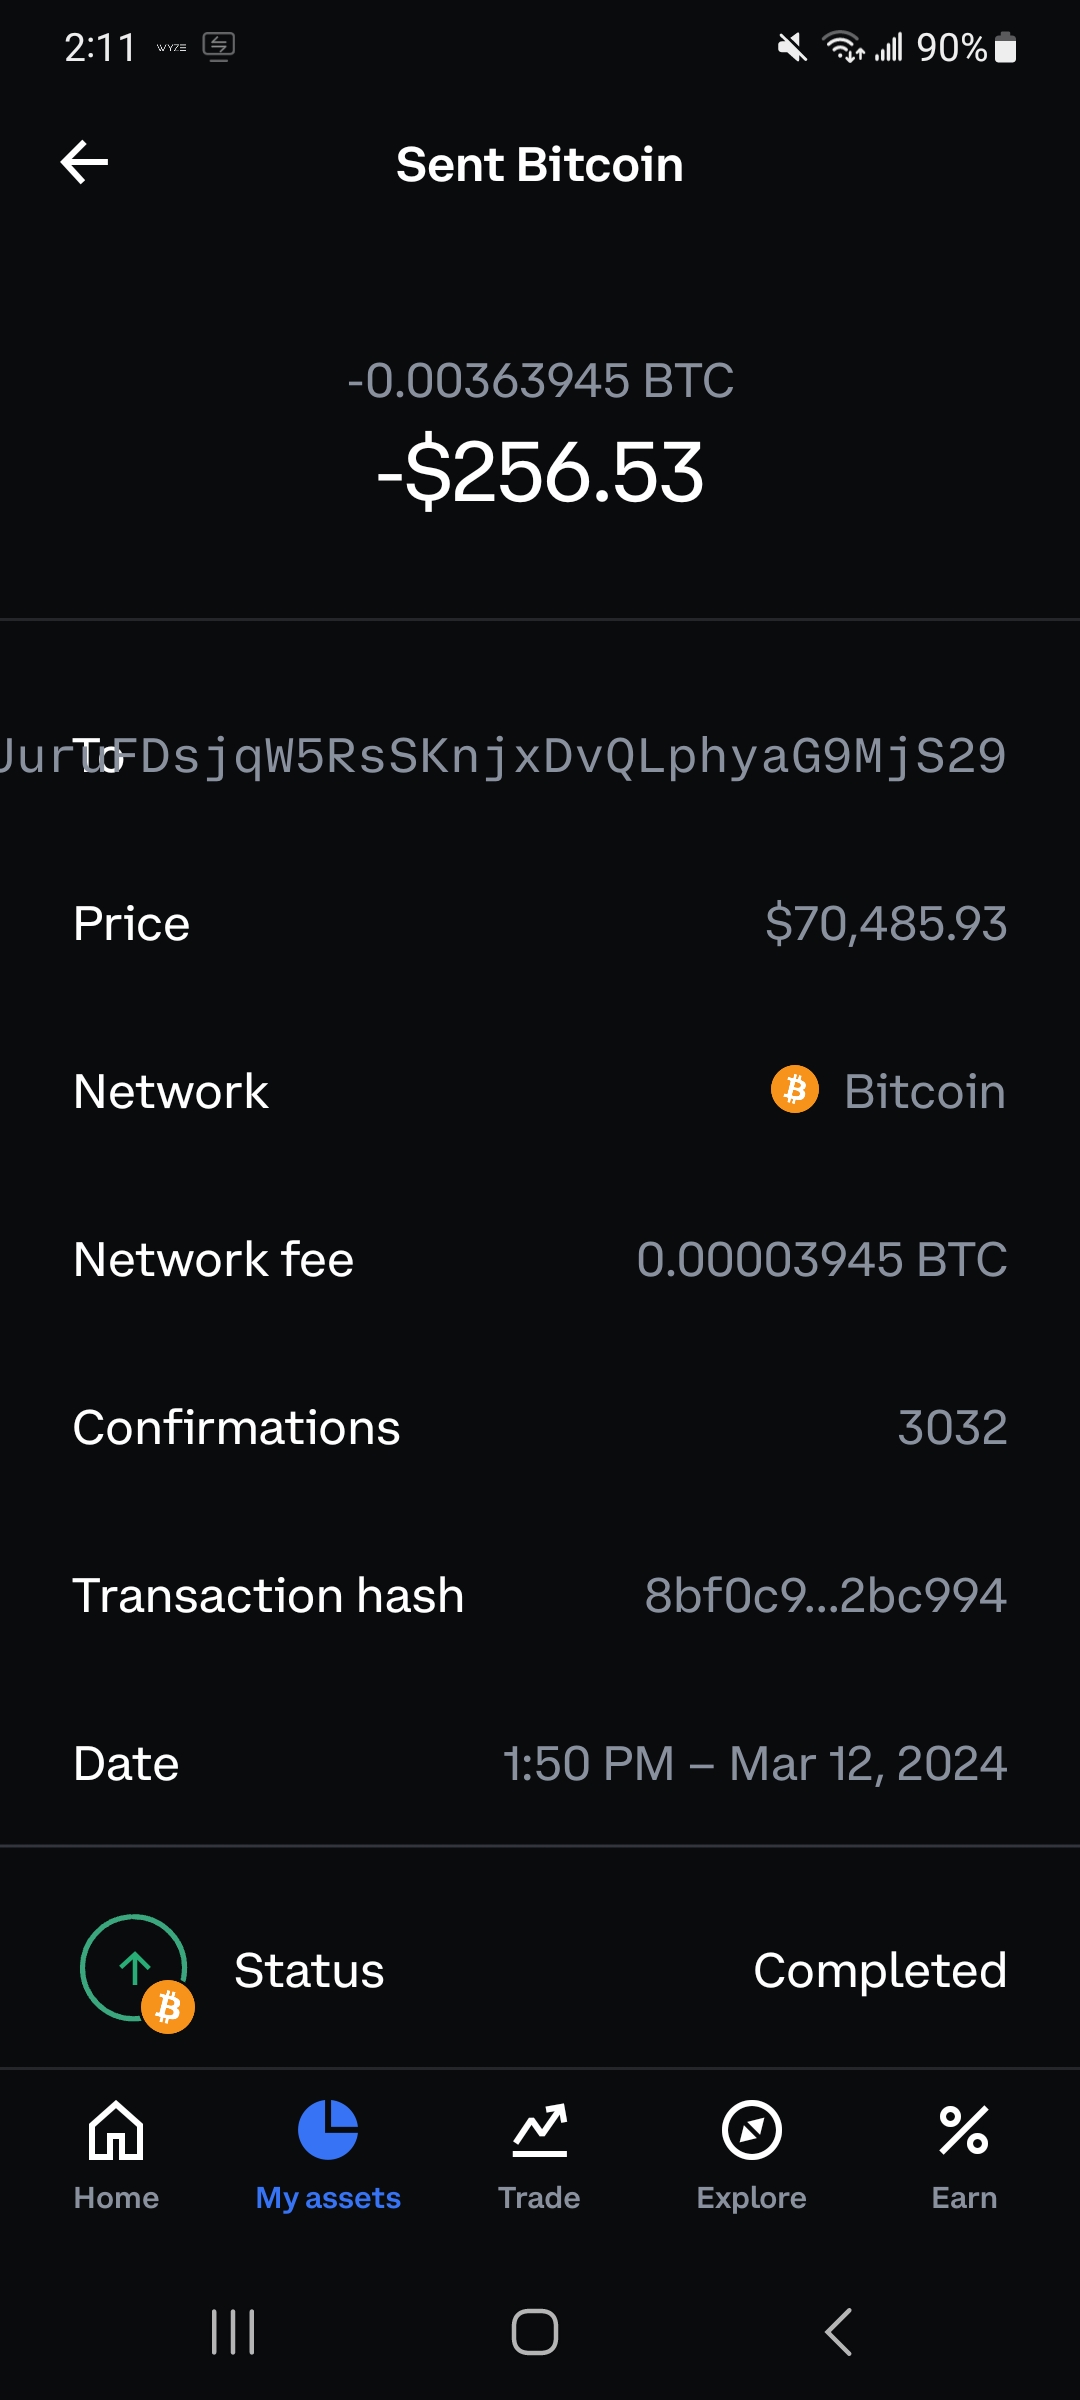The height and width of the screenshot is (2400, 1080).
Task: Tap the muted sound status icon
Action: tap(792, 47)
